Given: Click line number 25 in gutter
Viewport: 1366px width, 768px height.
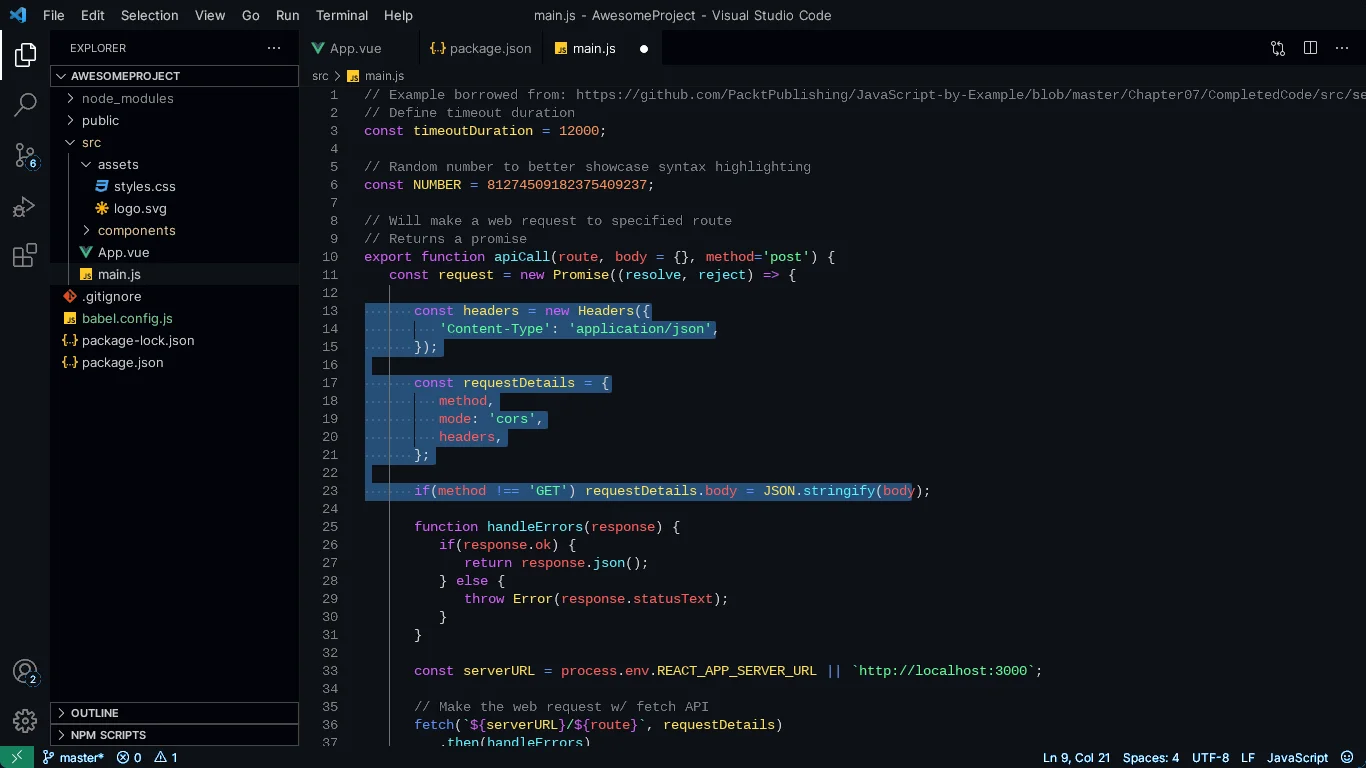Looking at the screenshot, I should click(330, 527).
